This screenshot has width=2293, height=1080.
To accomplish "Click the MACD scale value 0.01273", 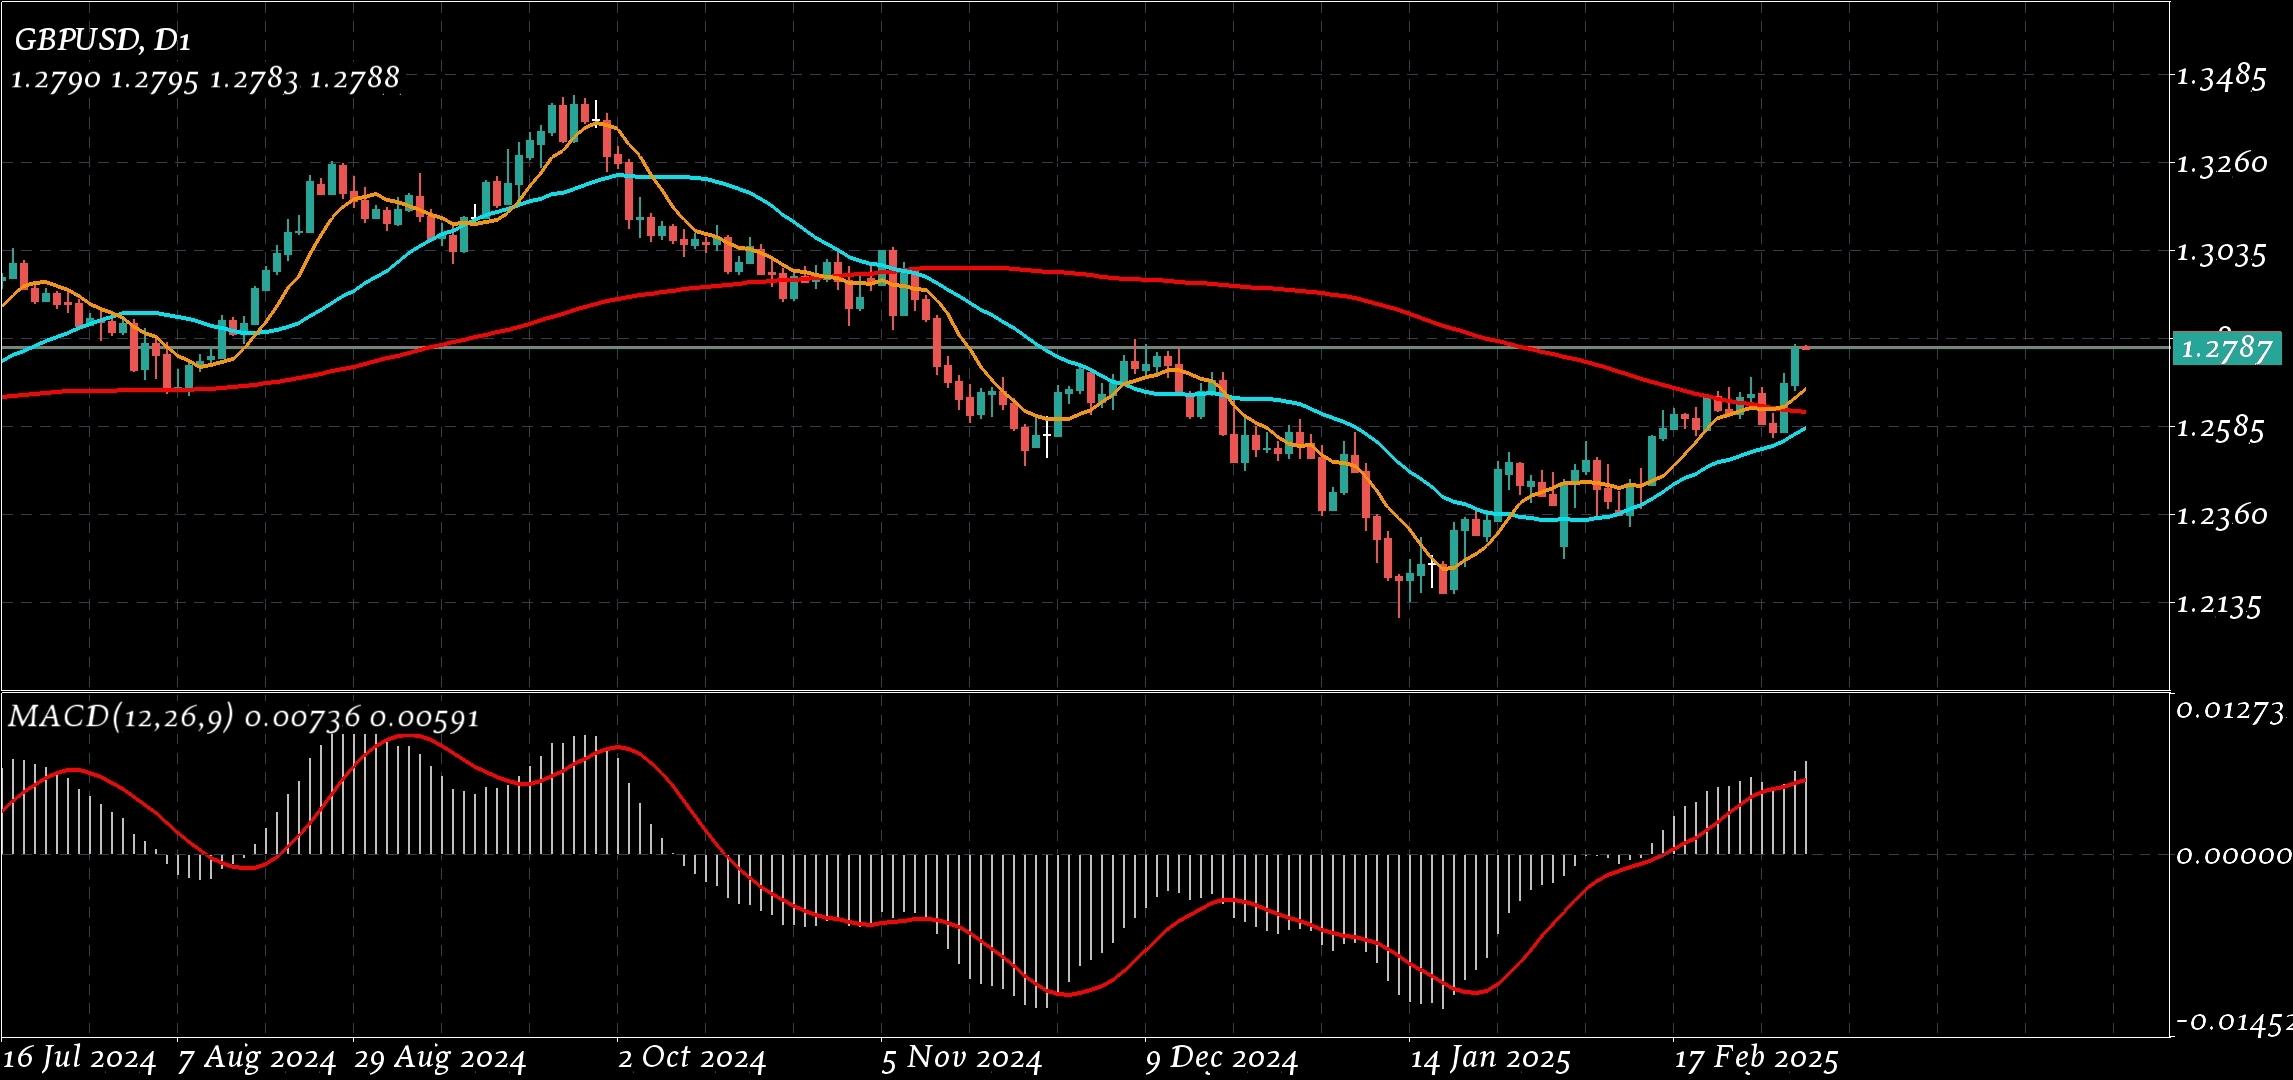I will 2232,710.
